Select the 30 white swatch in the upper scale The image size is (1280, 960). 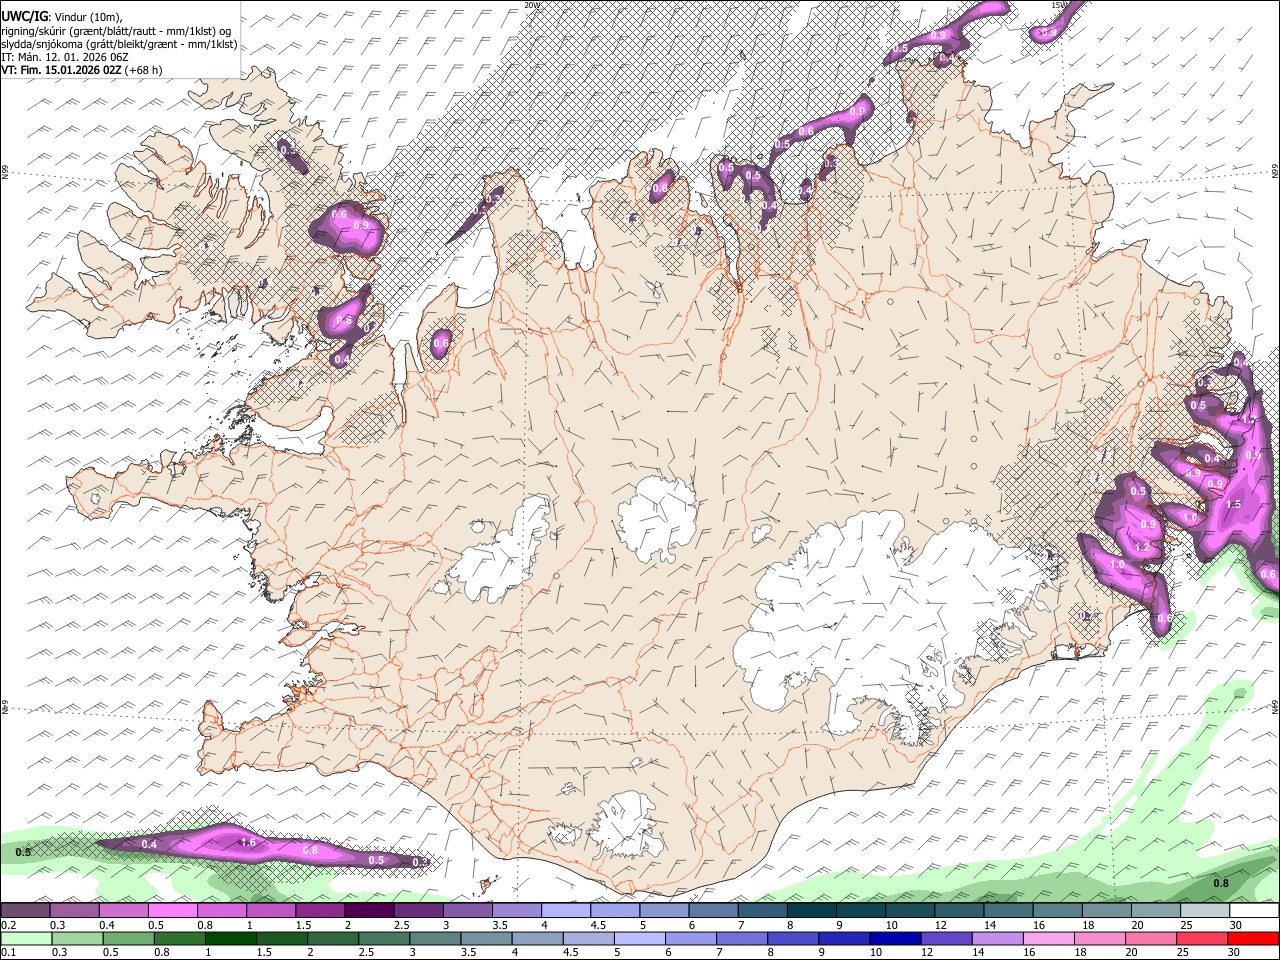pos(1254,911)
